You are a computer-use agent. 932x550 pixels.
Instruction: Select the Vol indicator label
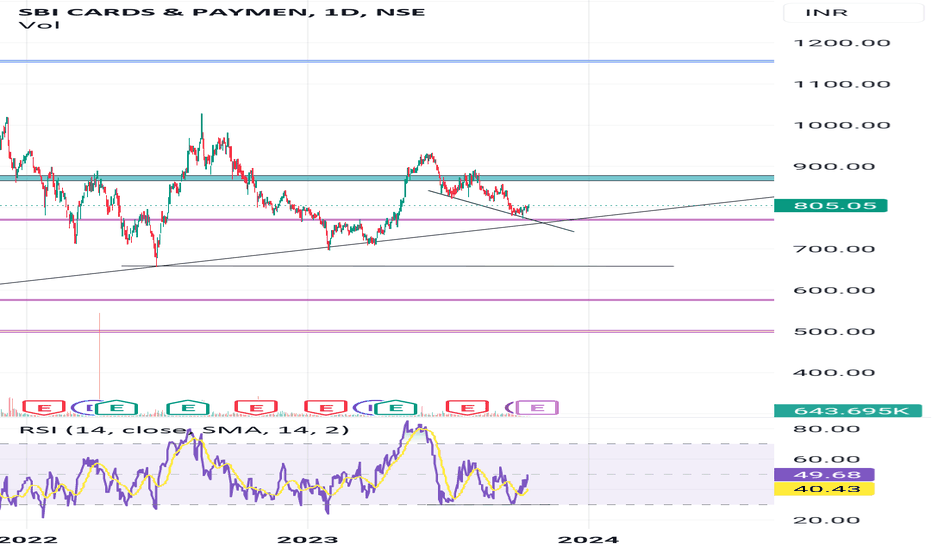click(39, 26)
